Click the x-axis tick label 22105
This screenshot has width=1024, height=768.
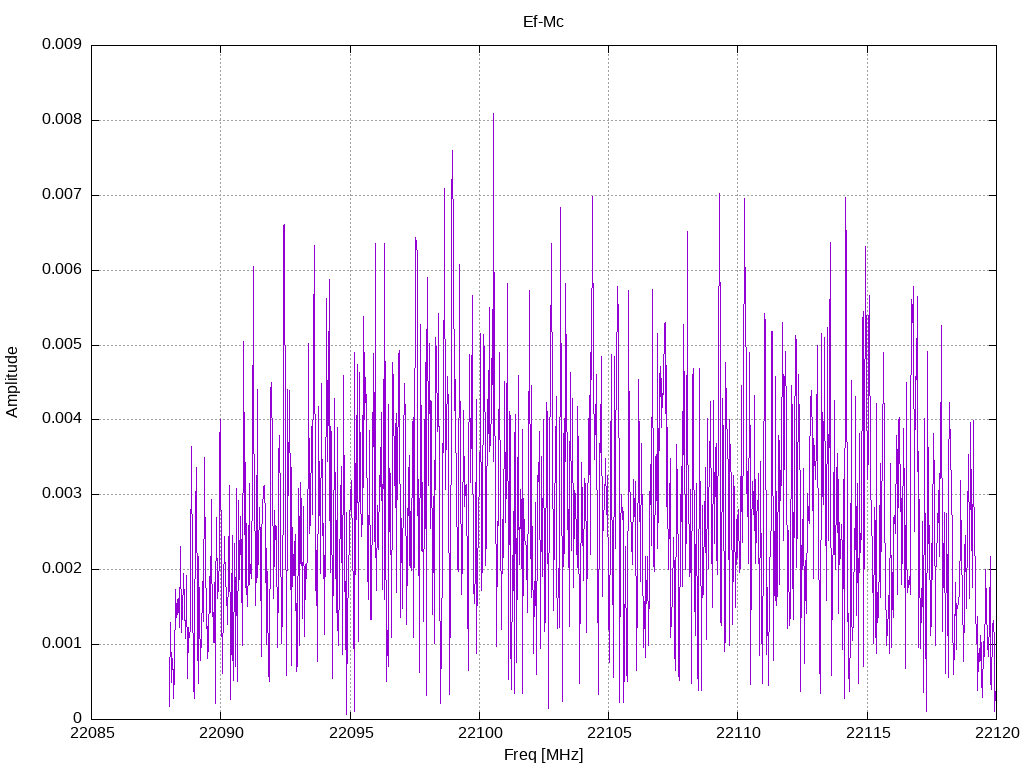pos(609,733)
